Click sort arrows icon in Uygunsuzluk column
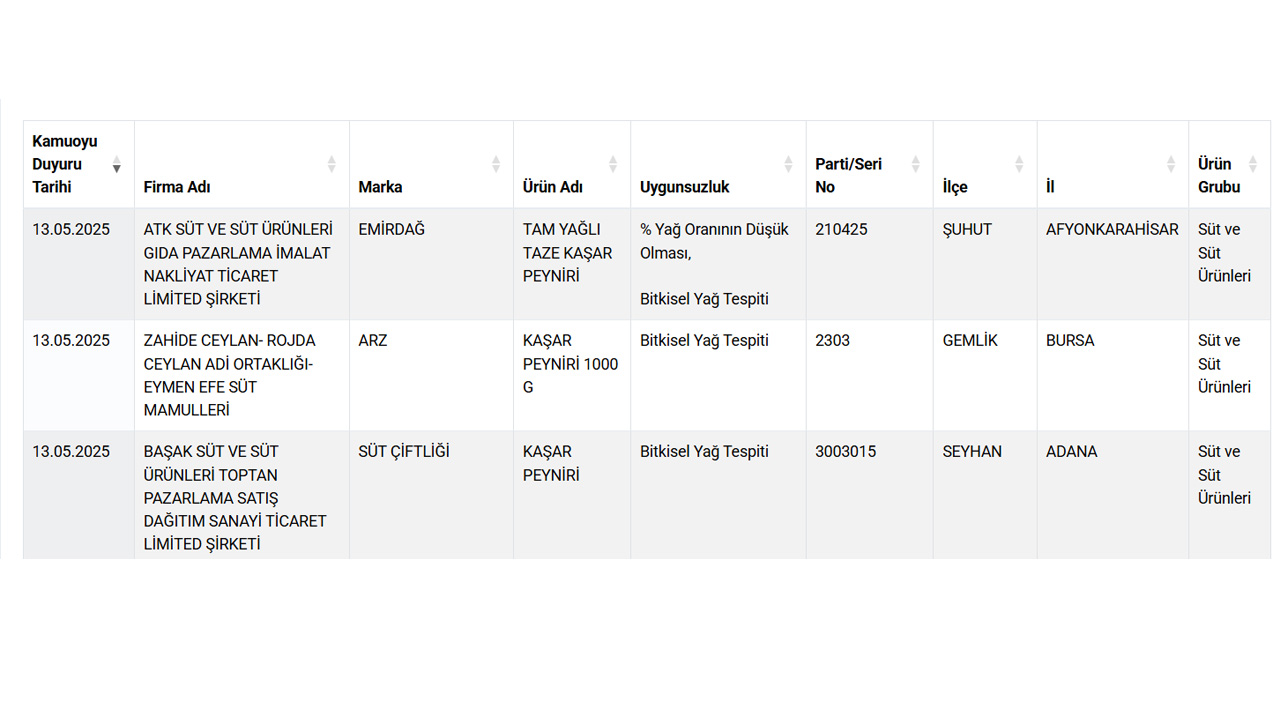Viewport: 1280px width, 720px height. tap(788, 164)
